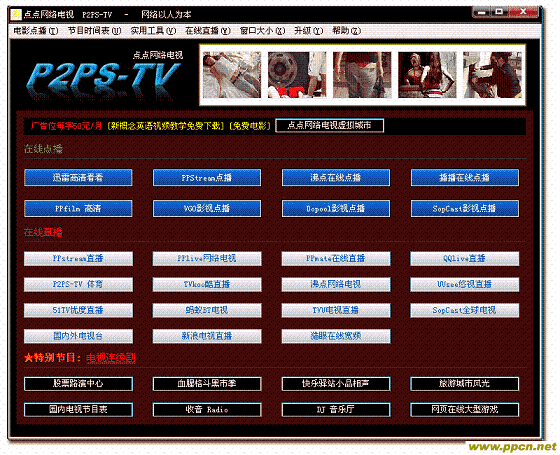Open 51TV优度直播
The height and width of the screenshot is (455, 560).
tap(78, 310)
